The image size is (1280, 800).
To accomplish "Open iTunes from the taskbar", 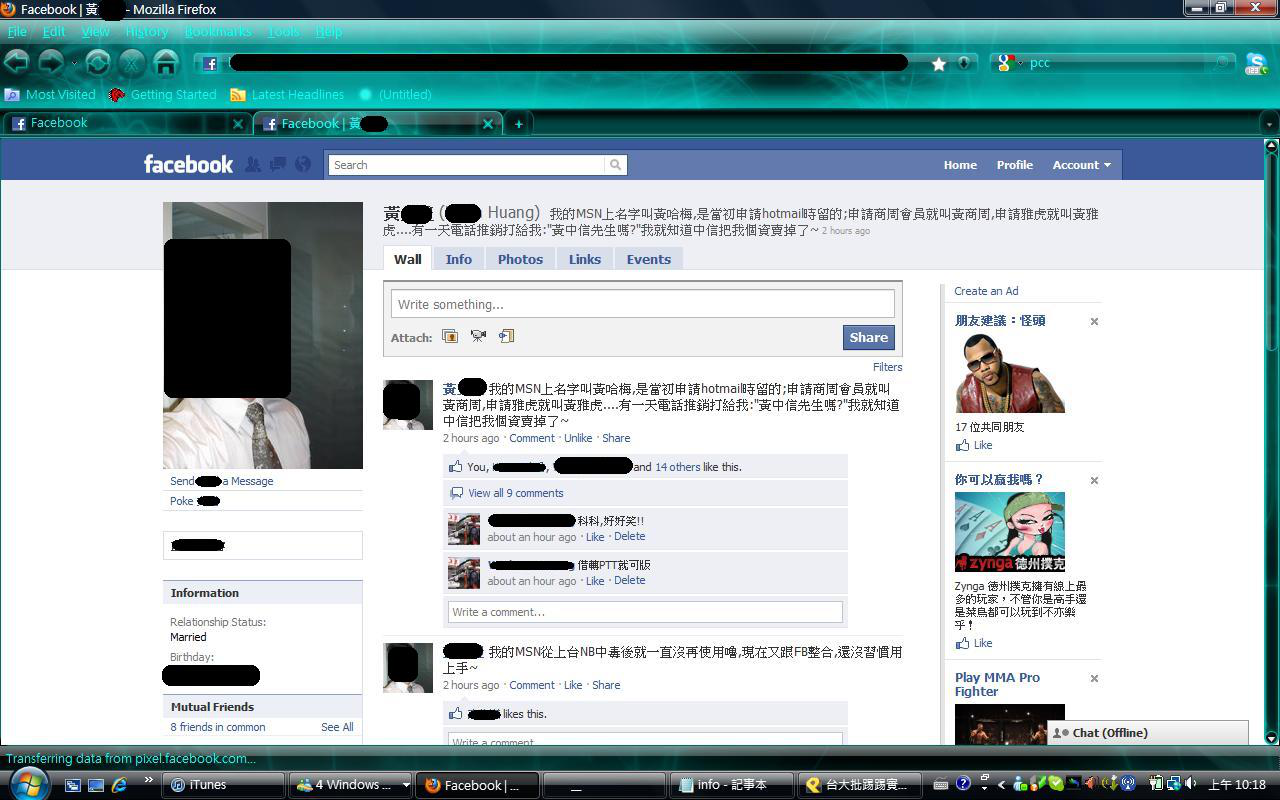I will [225, 785].
